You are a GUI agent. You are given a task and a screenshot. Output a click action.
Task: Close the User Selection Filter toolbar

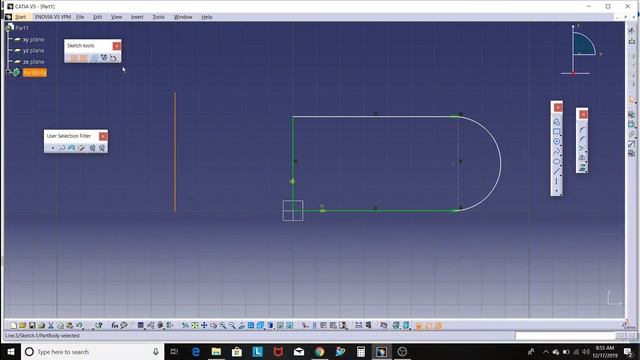click(x=103, y=136)
